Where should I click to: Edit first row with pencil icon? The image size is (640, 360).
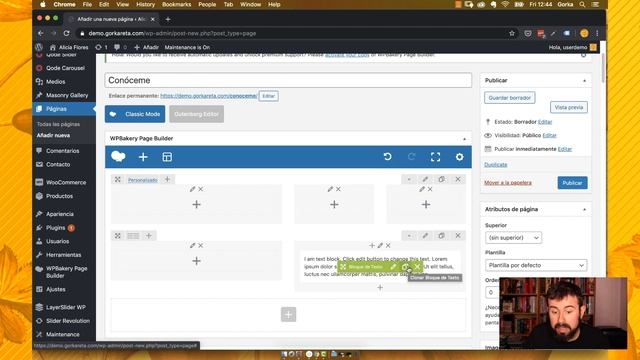pyautogui.click(x=425, y=179)
